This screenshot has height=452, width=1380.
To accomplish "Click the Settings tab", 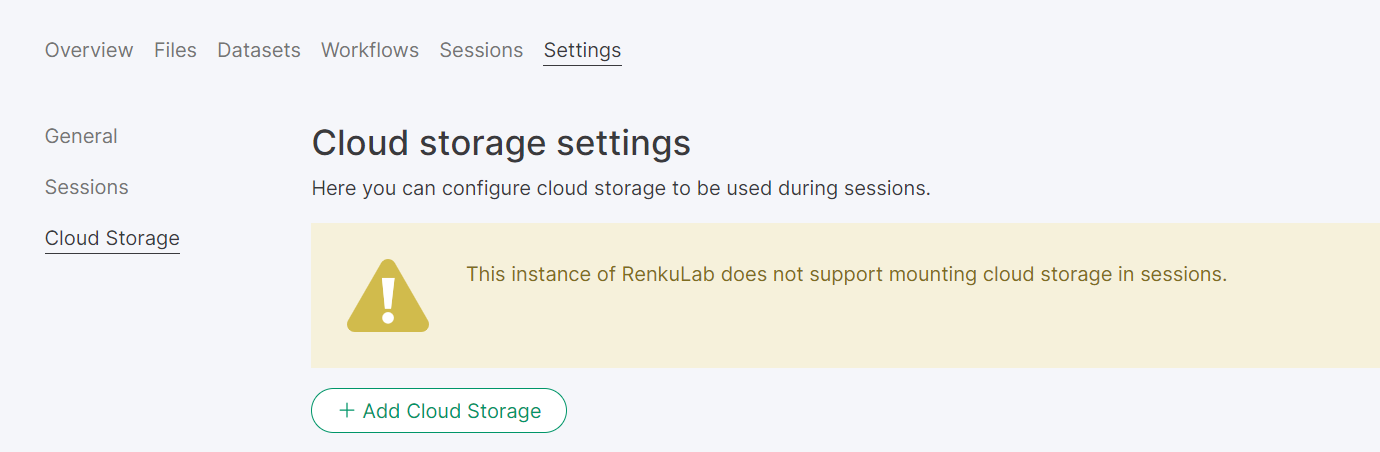I will (582, 50).
